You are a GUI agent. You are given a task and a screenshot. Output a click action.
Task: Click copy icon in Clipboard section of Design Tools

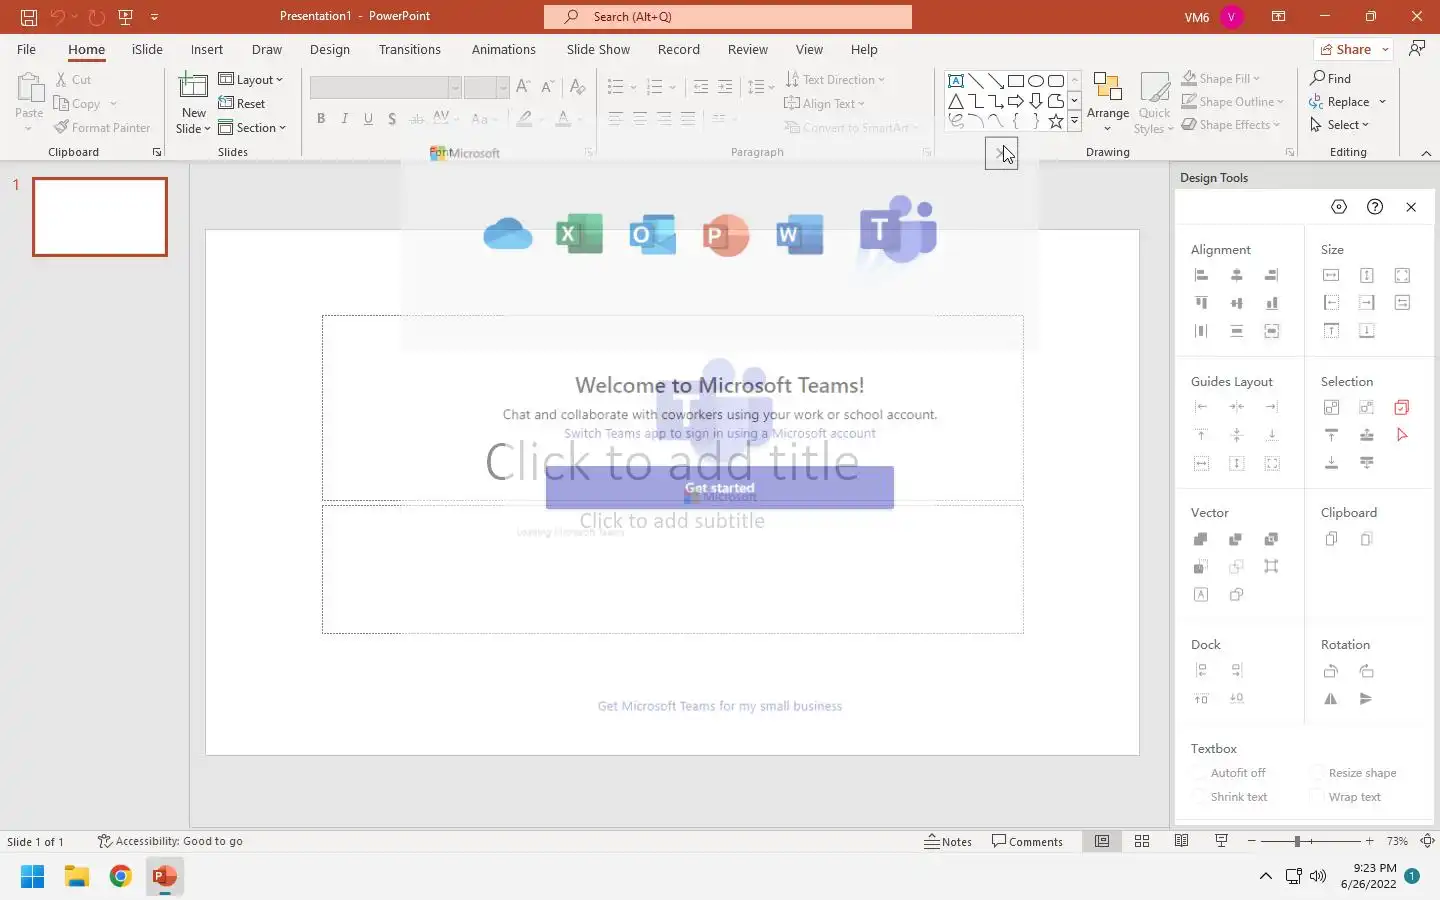point(1331,539)
